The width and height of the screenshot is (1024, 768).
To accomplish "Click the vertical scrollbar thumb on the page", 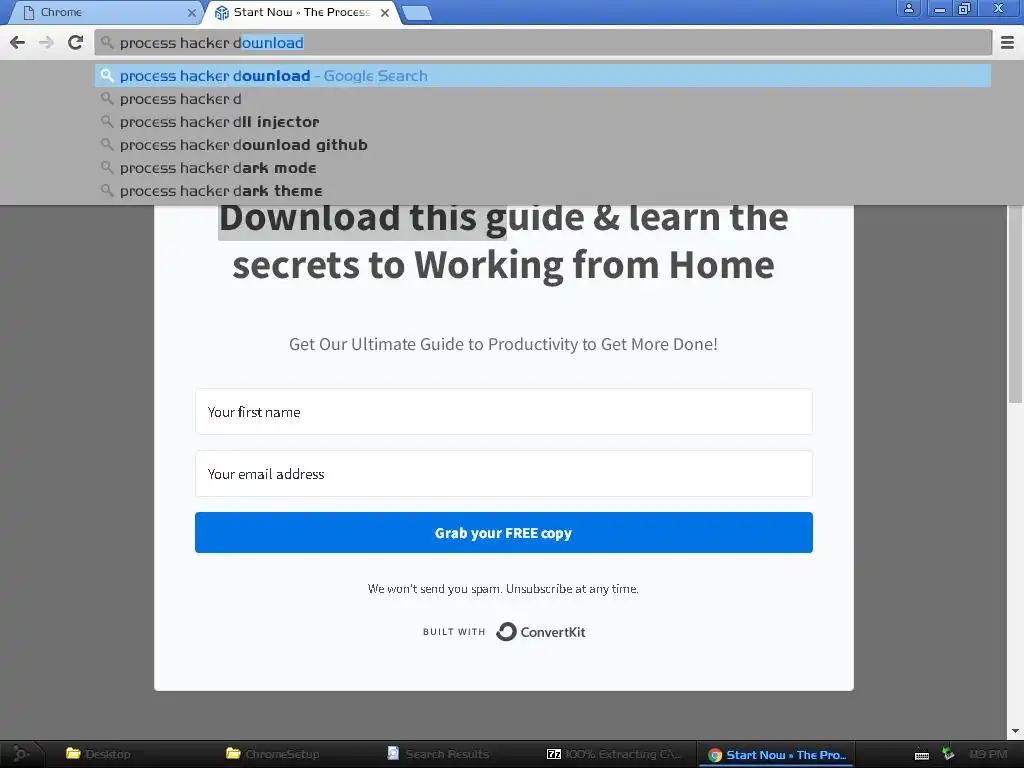I will point(1016,304).
